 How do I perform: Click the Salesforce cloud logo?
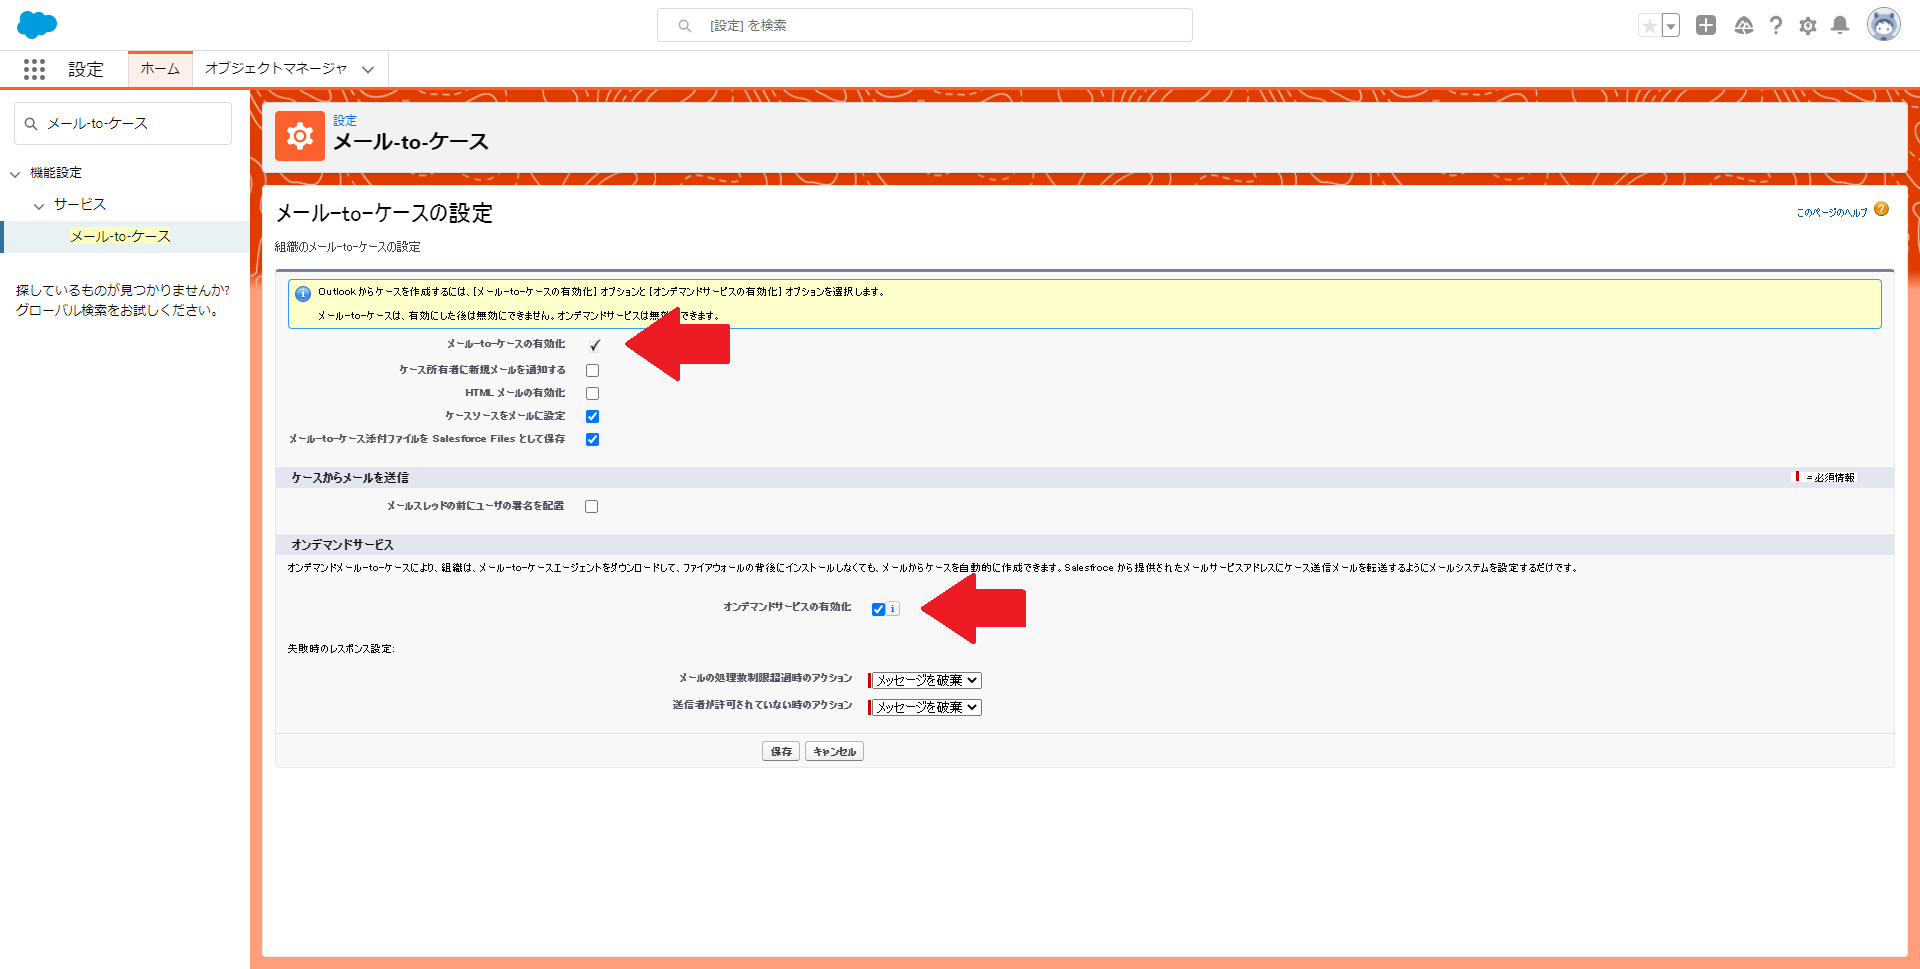click(x=37, y=25)
